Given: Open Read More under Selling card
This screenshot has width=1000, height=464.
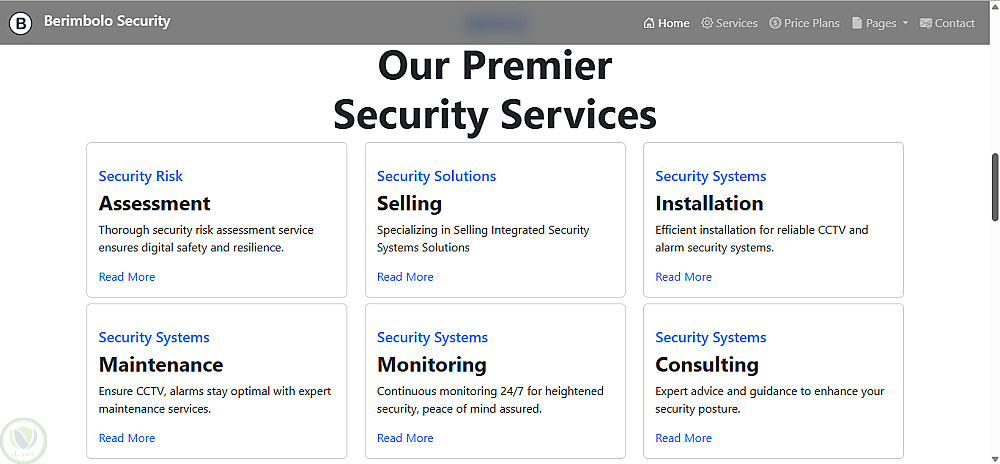Looking at the screenshot, I should [x=405, y=277].
